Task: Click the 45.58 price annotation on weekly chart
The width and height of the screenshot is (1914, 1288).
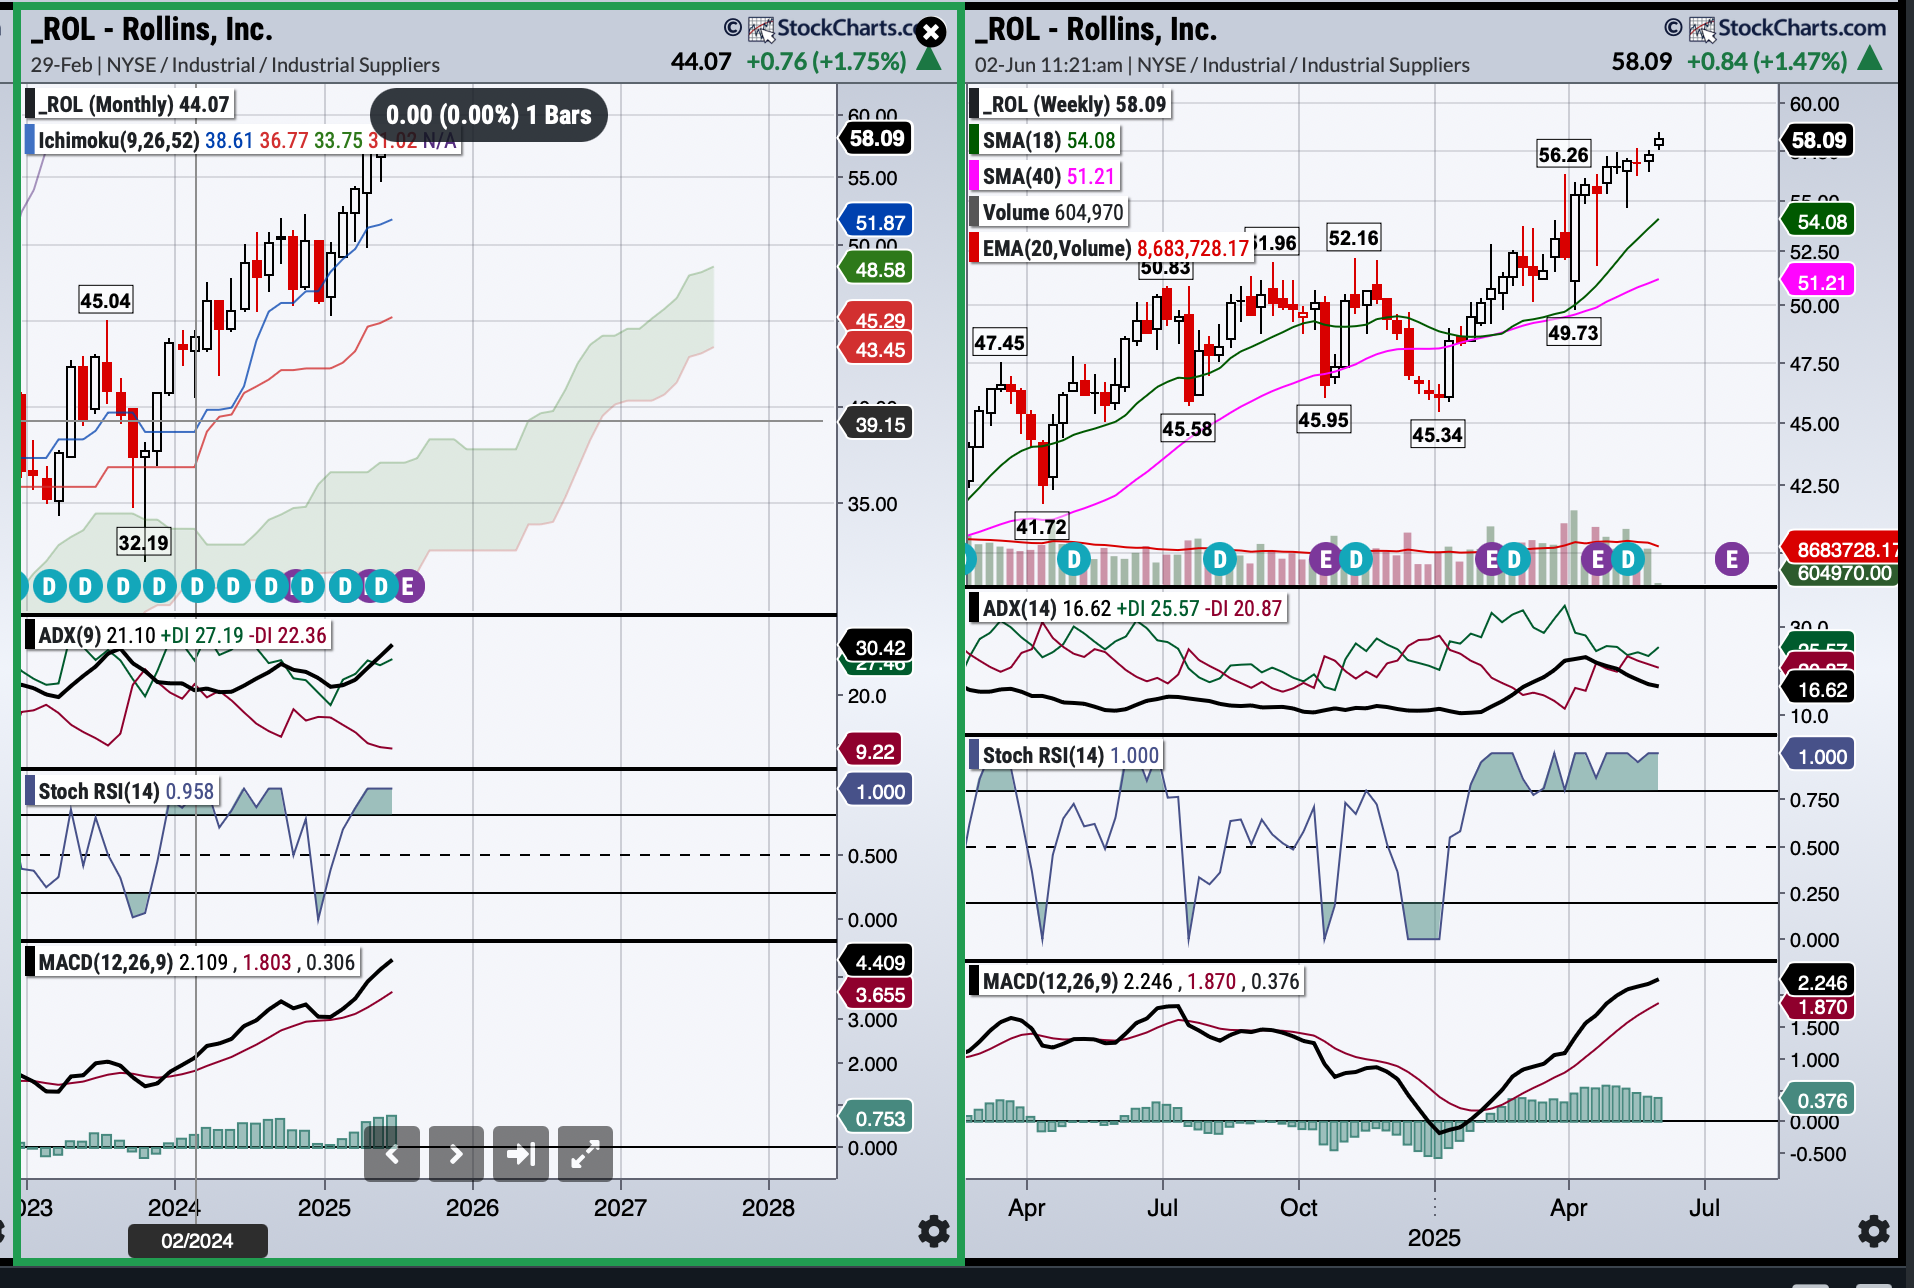Action: click(x=1187, y=428)
